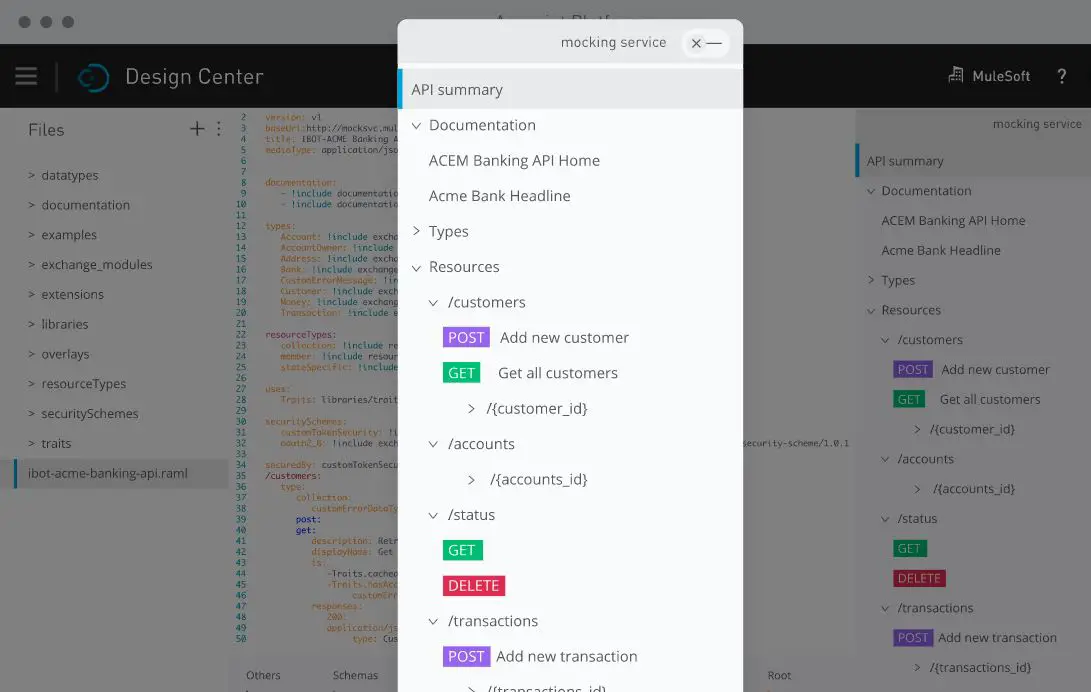Click the DELETE badge under /status in popup
This screenshot has width=1091, height=692.
[x=474, y=586]
